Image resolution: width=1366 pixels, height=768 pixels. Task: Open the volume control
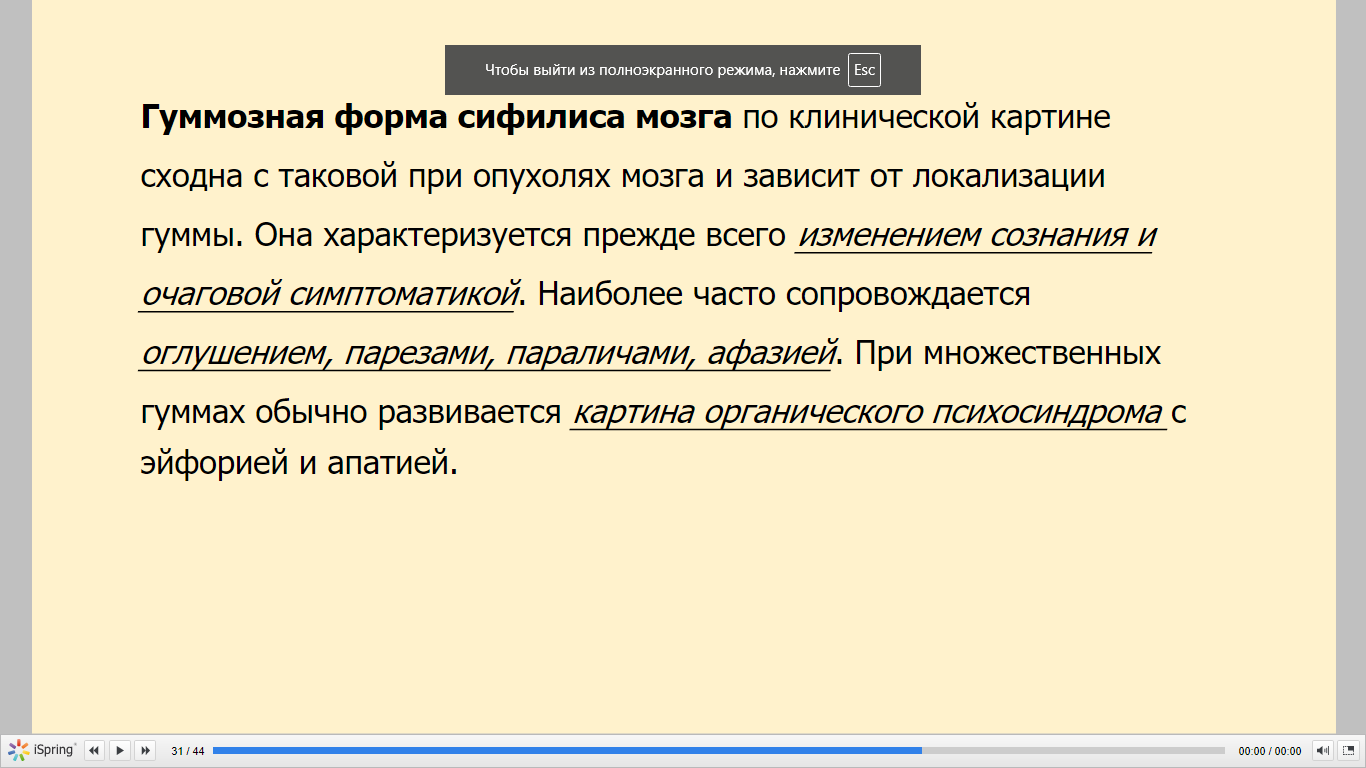click(1322, 750)
